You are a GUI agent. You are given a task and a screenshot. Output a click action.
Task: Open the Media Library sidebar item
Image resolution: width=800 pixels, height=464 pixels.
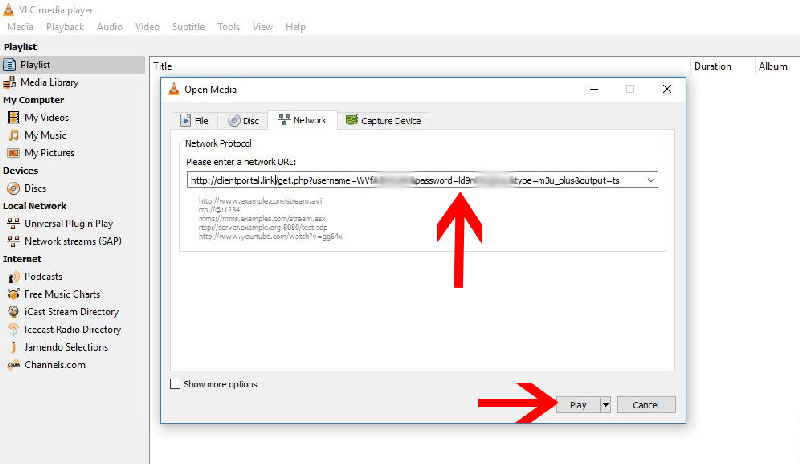[48, 82]
